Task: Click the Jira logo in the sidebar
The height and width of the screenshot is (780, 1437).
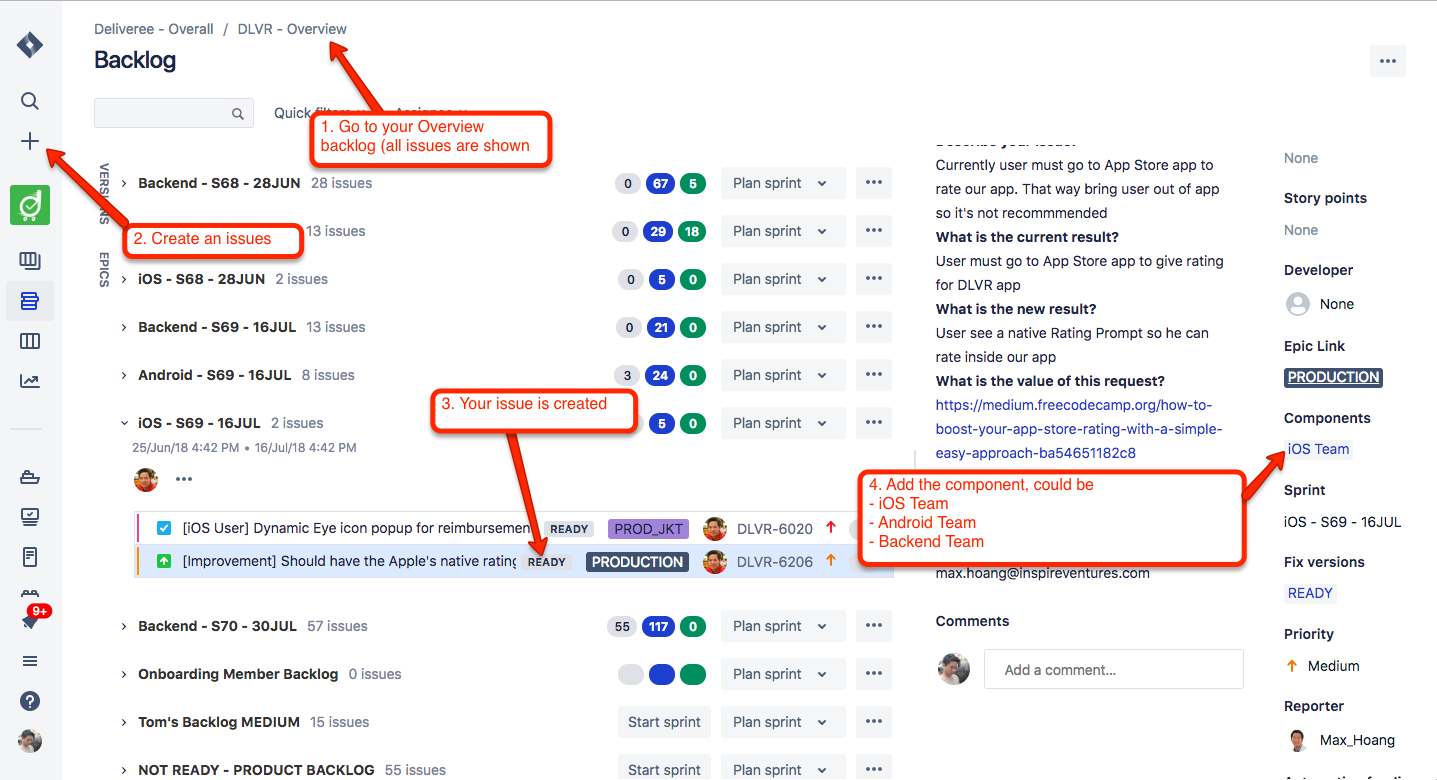Action: point(30,45)
